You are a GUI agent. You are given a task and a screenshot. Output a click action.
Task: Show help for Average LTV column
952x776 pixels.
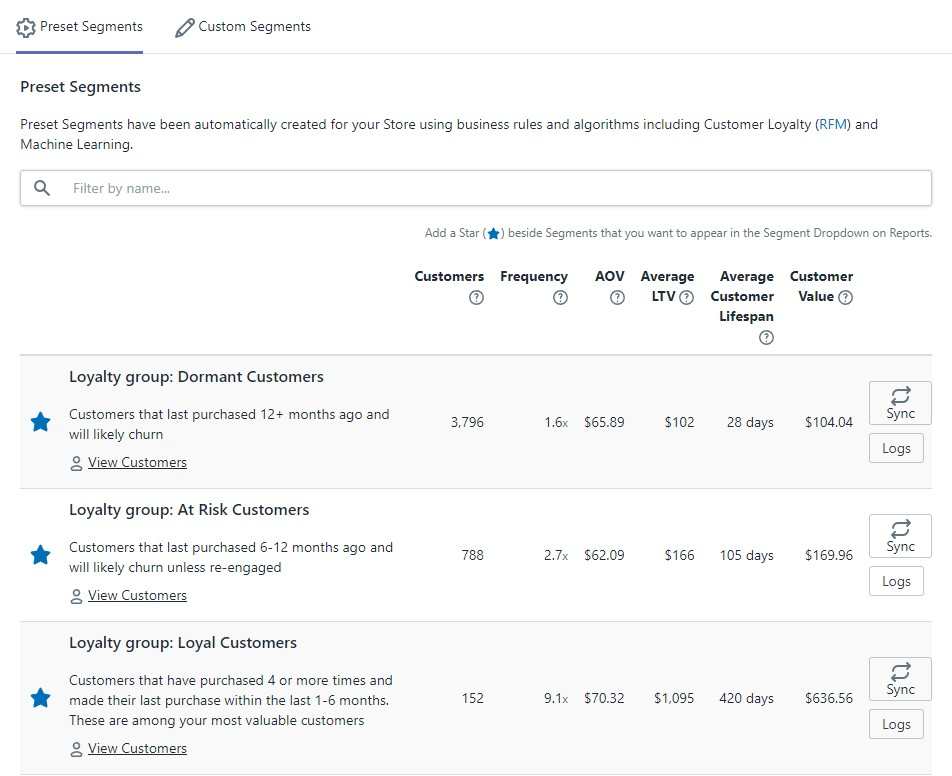687,298
